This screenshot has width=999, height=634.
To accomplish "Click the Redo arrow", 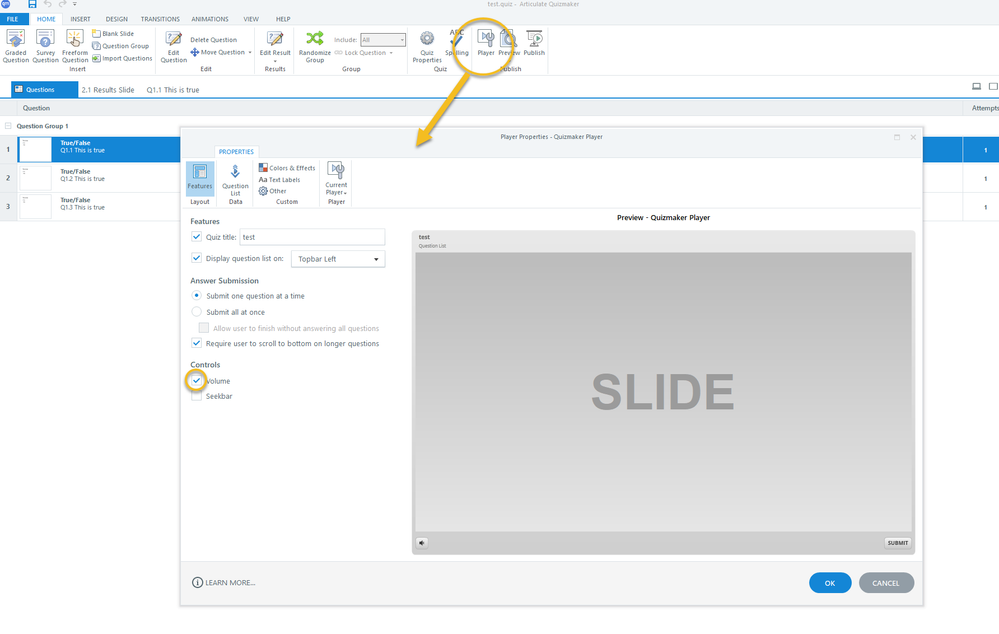I will pos(62,4).
